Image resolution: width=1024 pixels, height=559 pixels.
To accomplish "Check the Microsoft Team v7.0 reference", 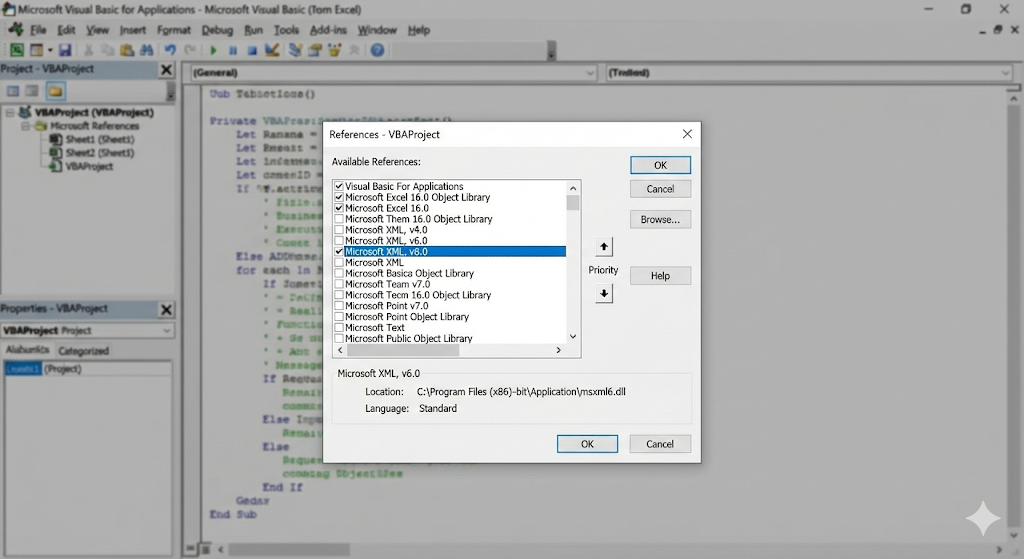I will click(339, 284).
